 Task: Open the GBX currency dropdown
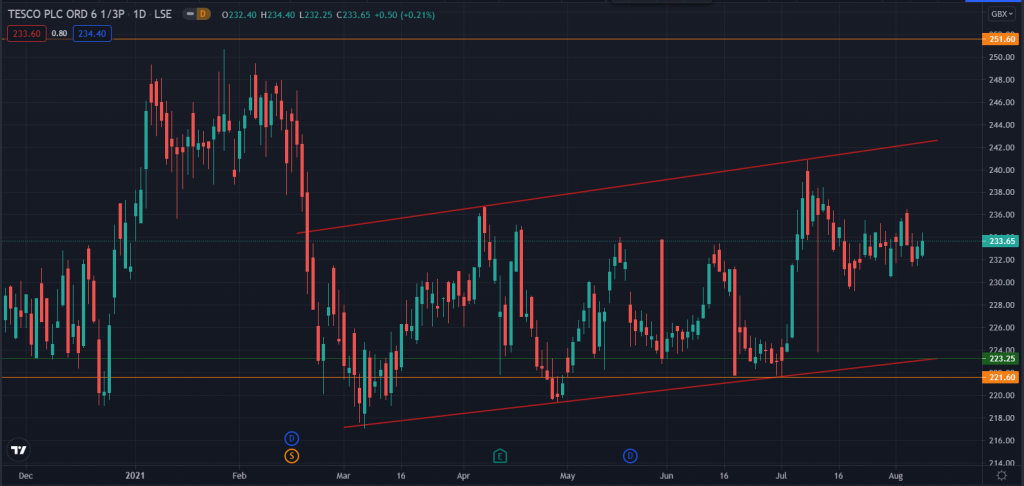(1003, 14)
